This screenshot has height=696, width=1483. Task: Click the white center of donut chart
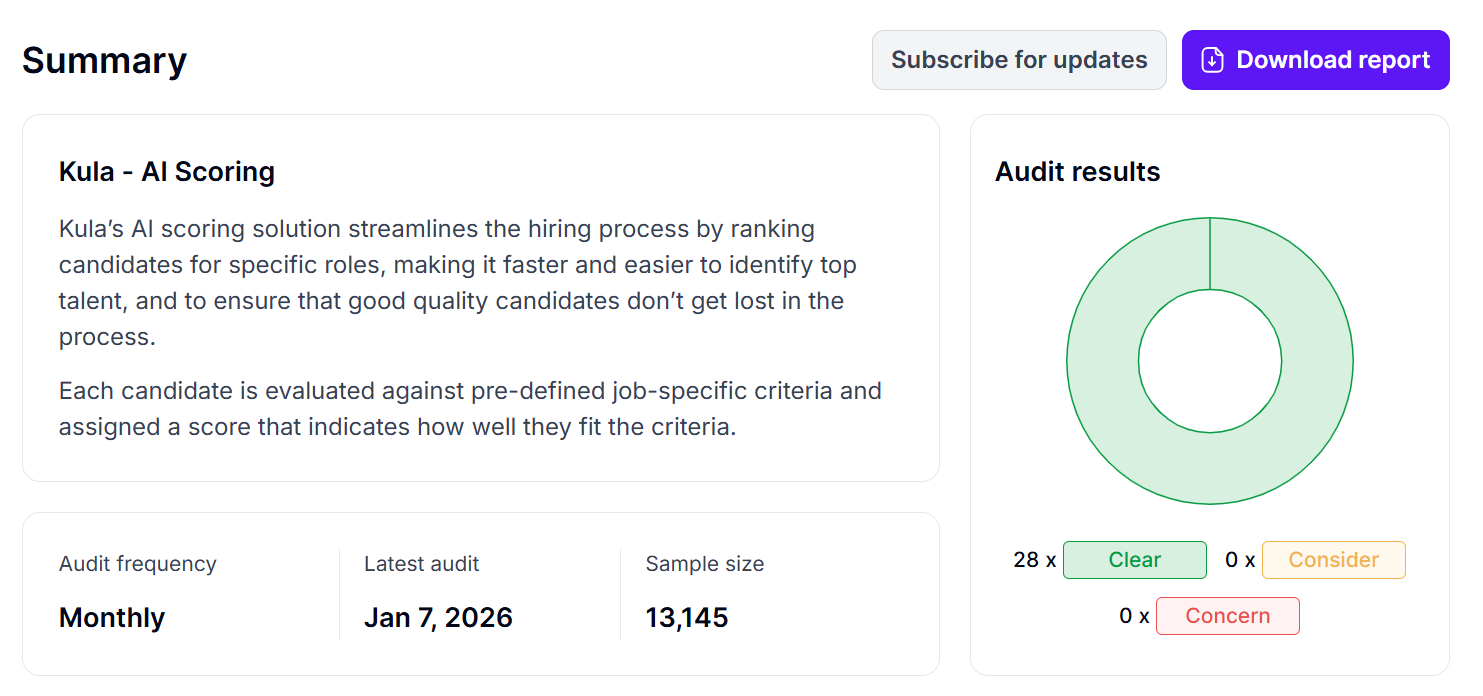tap(1210, 361)
